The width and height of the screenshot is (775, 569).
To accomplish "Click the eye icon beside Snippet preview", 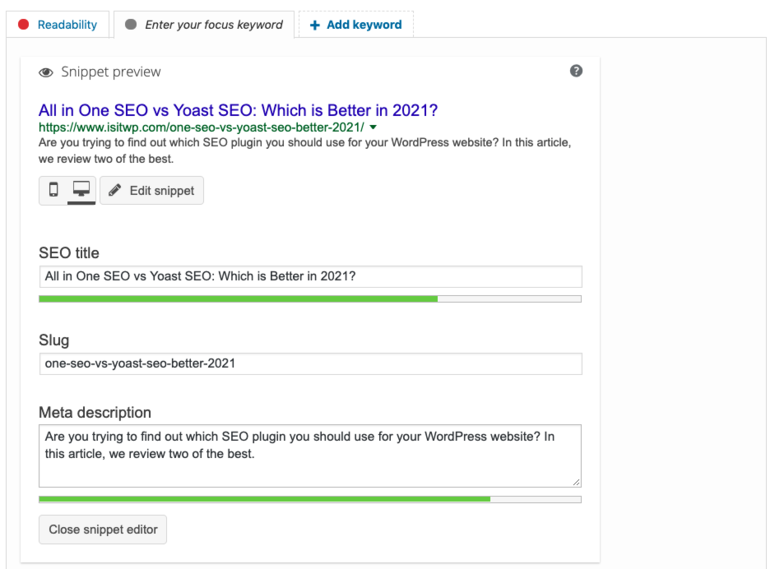I will (46, 73).
